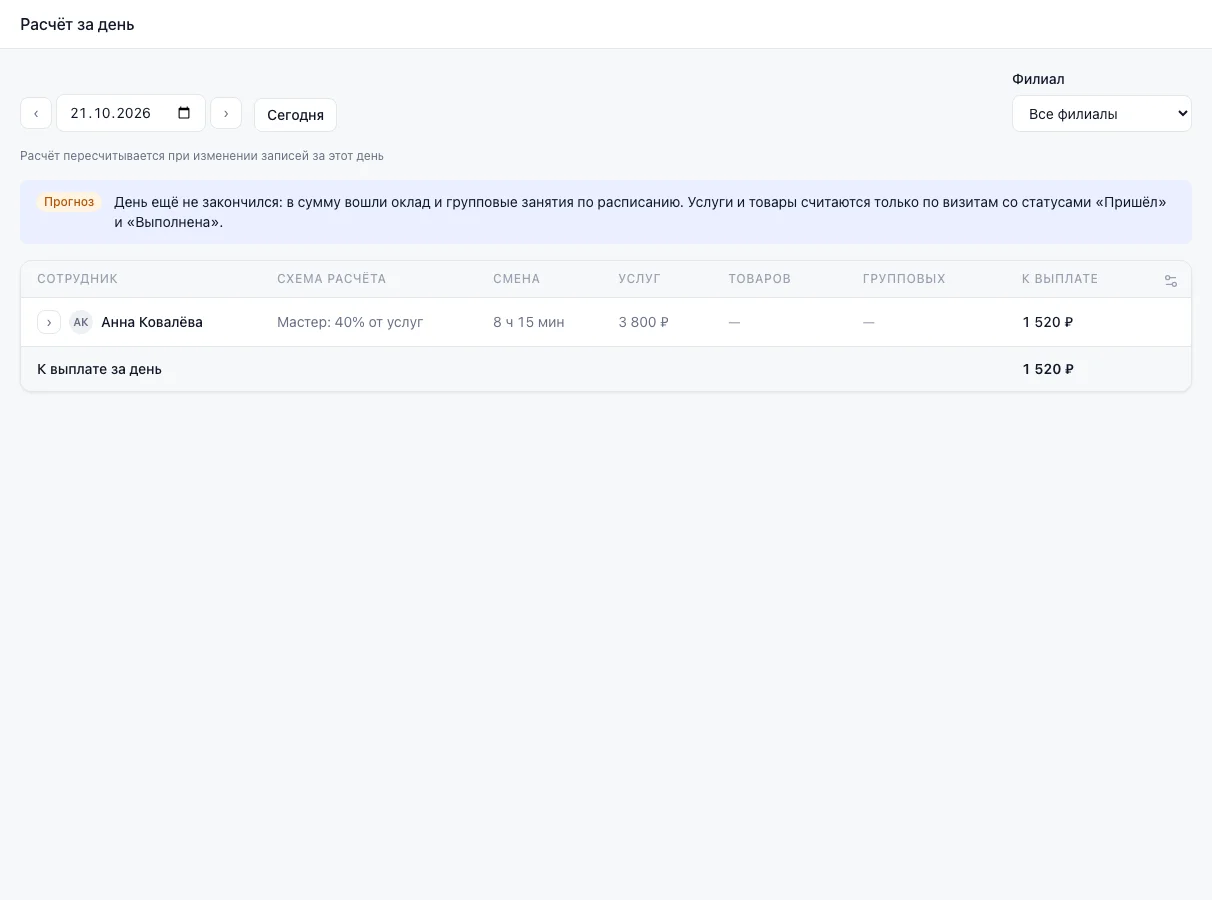
Task: Click the «К выплате» column header
Action: 1060,279
